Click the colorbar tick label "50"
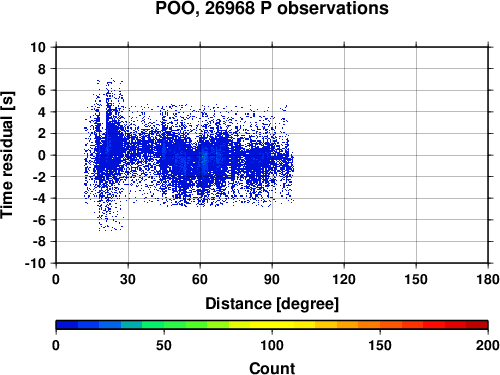 point(164,345)
